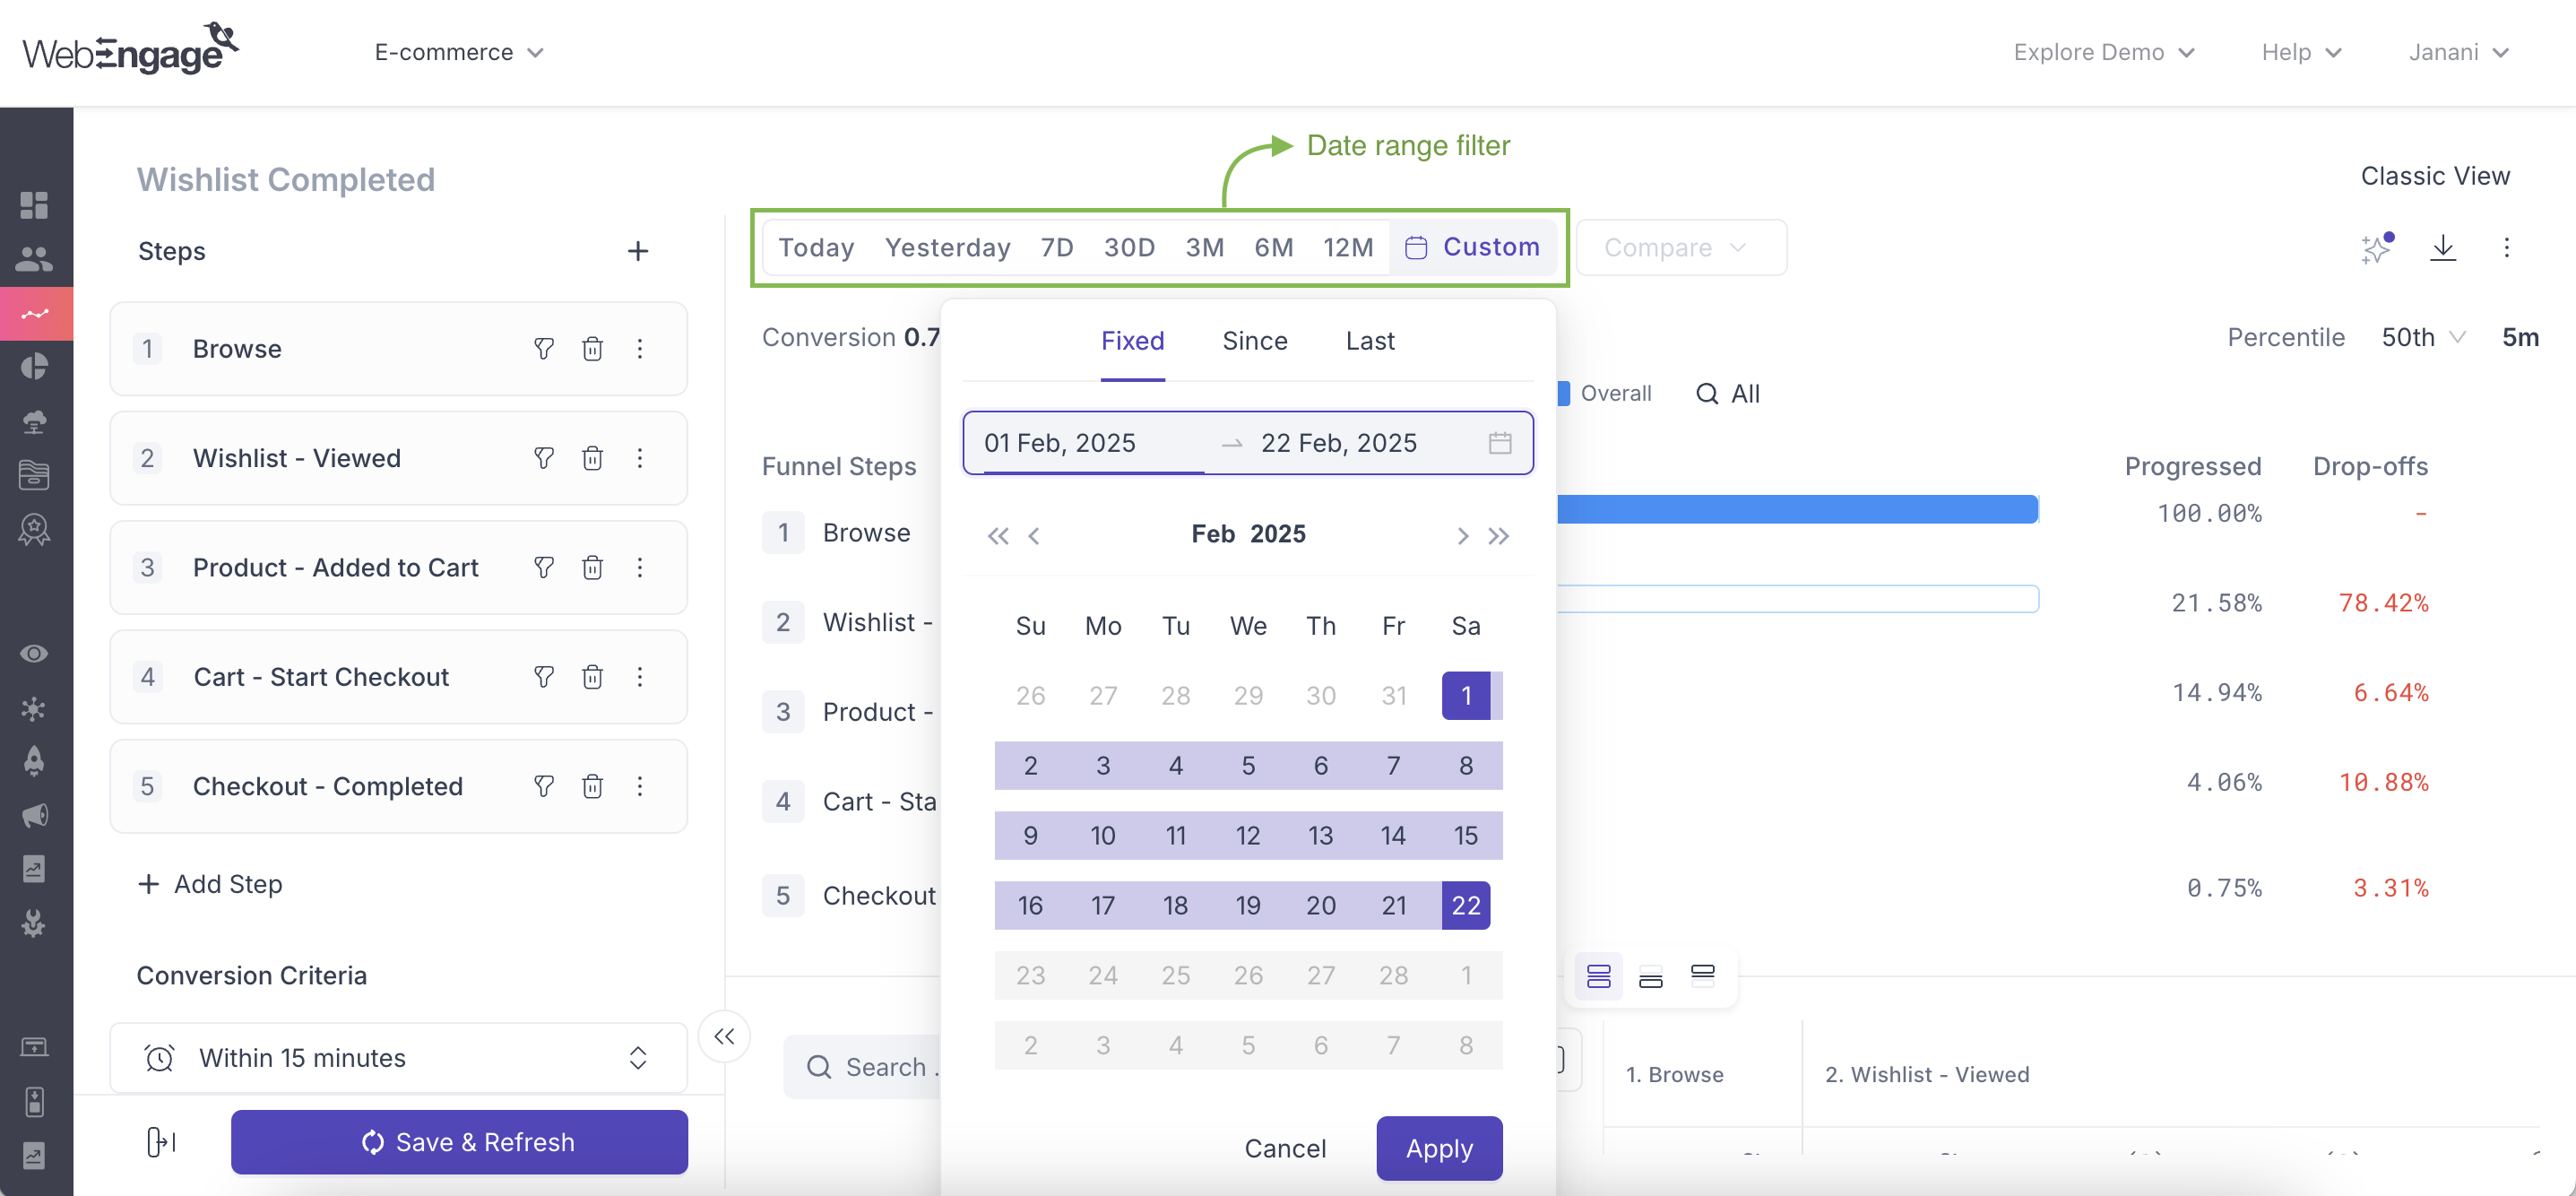Viewport: 2576px width, 1196px height.
Task: Click the AI sparkle icon
Action: (x=2377, y=248)
